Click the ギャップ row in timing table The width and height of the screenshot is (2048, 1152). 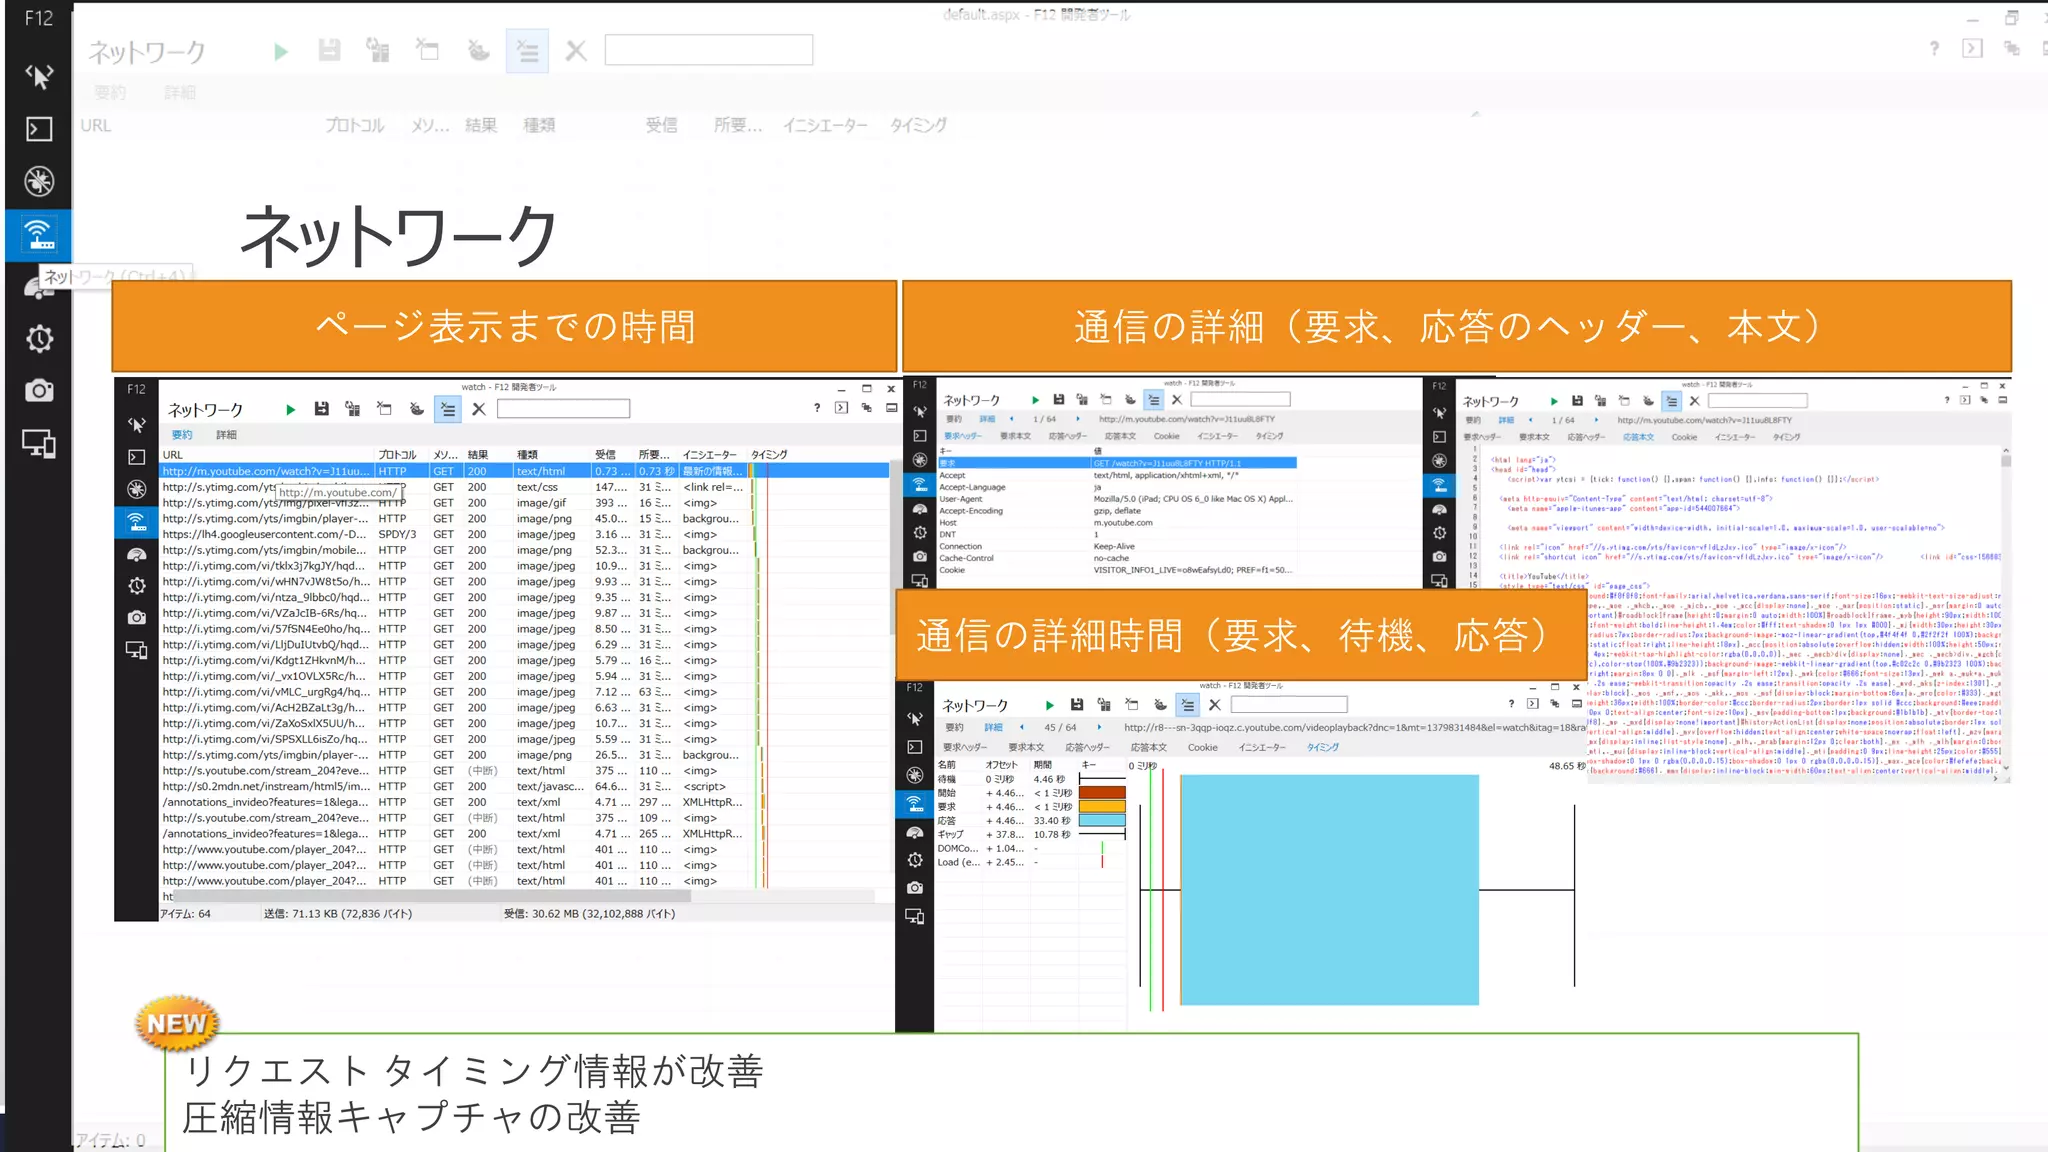tap(1030, 834)
